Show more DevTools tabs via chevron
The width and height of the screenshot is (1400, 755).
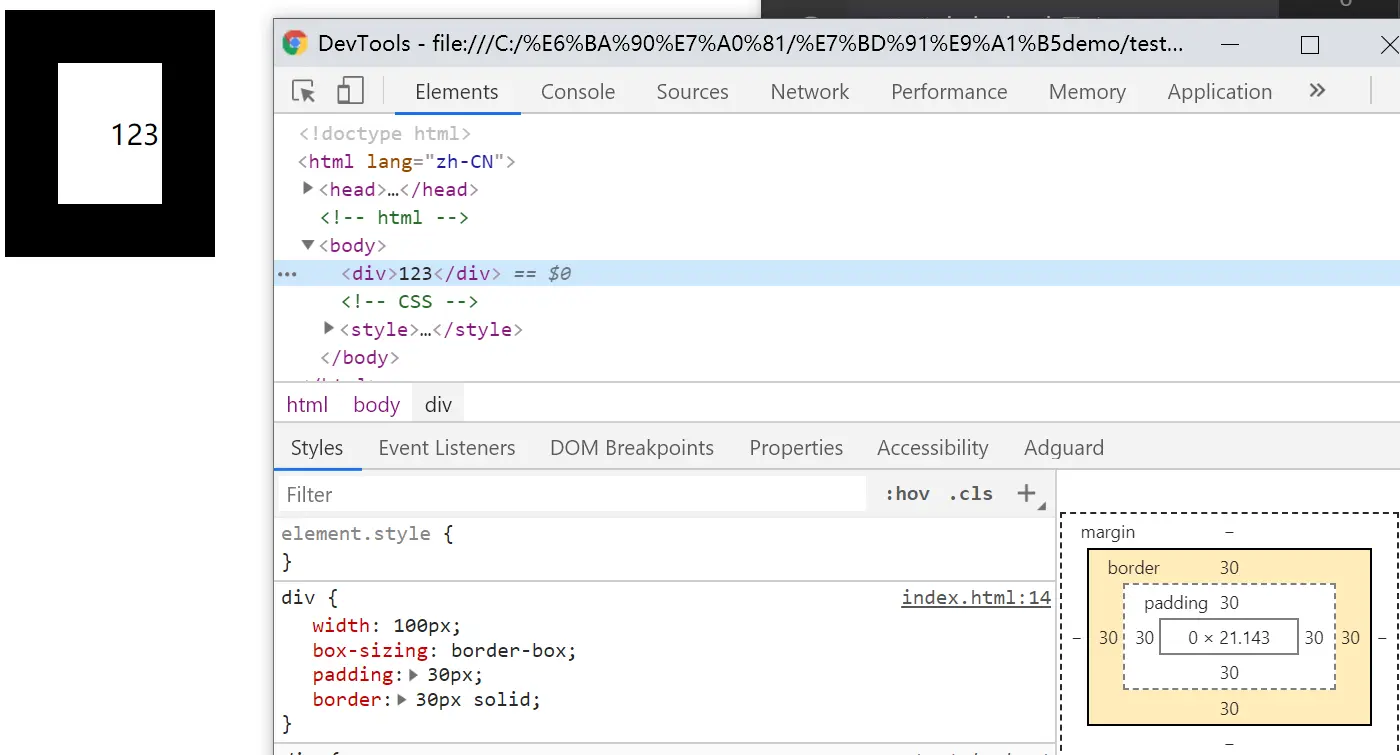[1317, 91]
